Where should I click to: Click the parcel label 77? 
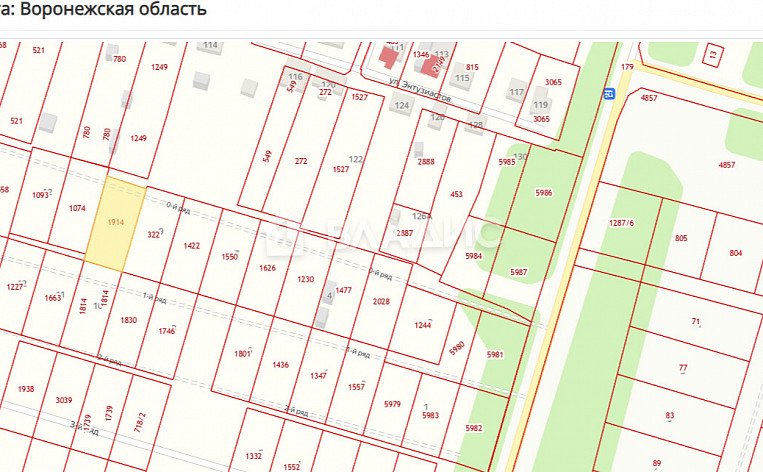[x=683, y=368]
